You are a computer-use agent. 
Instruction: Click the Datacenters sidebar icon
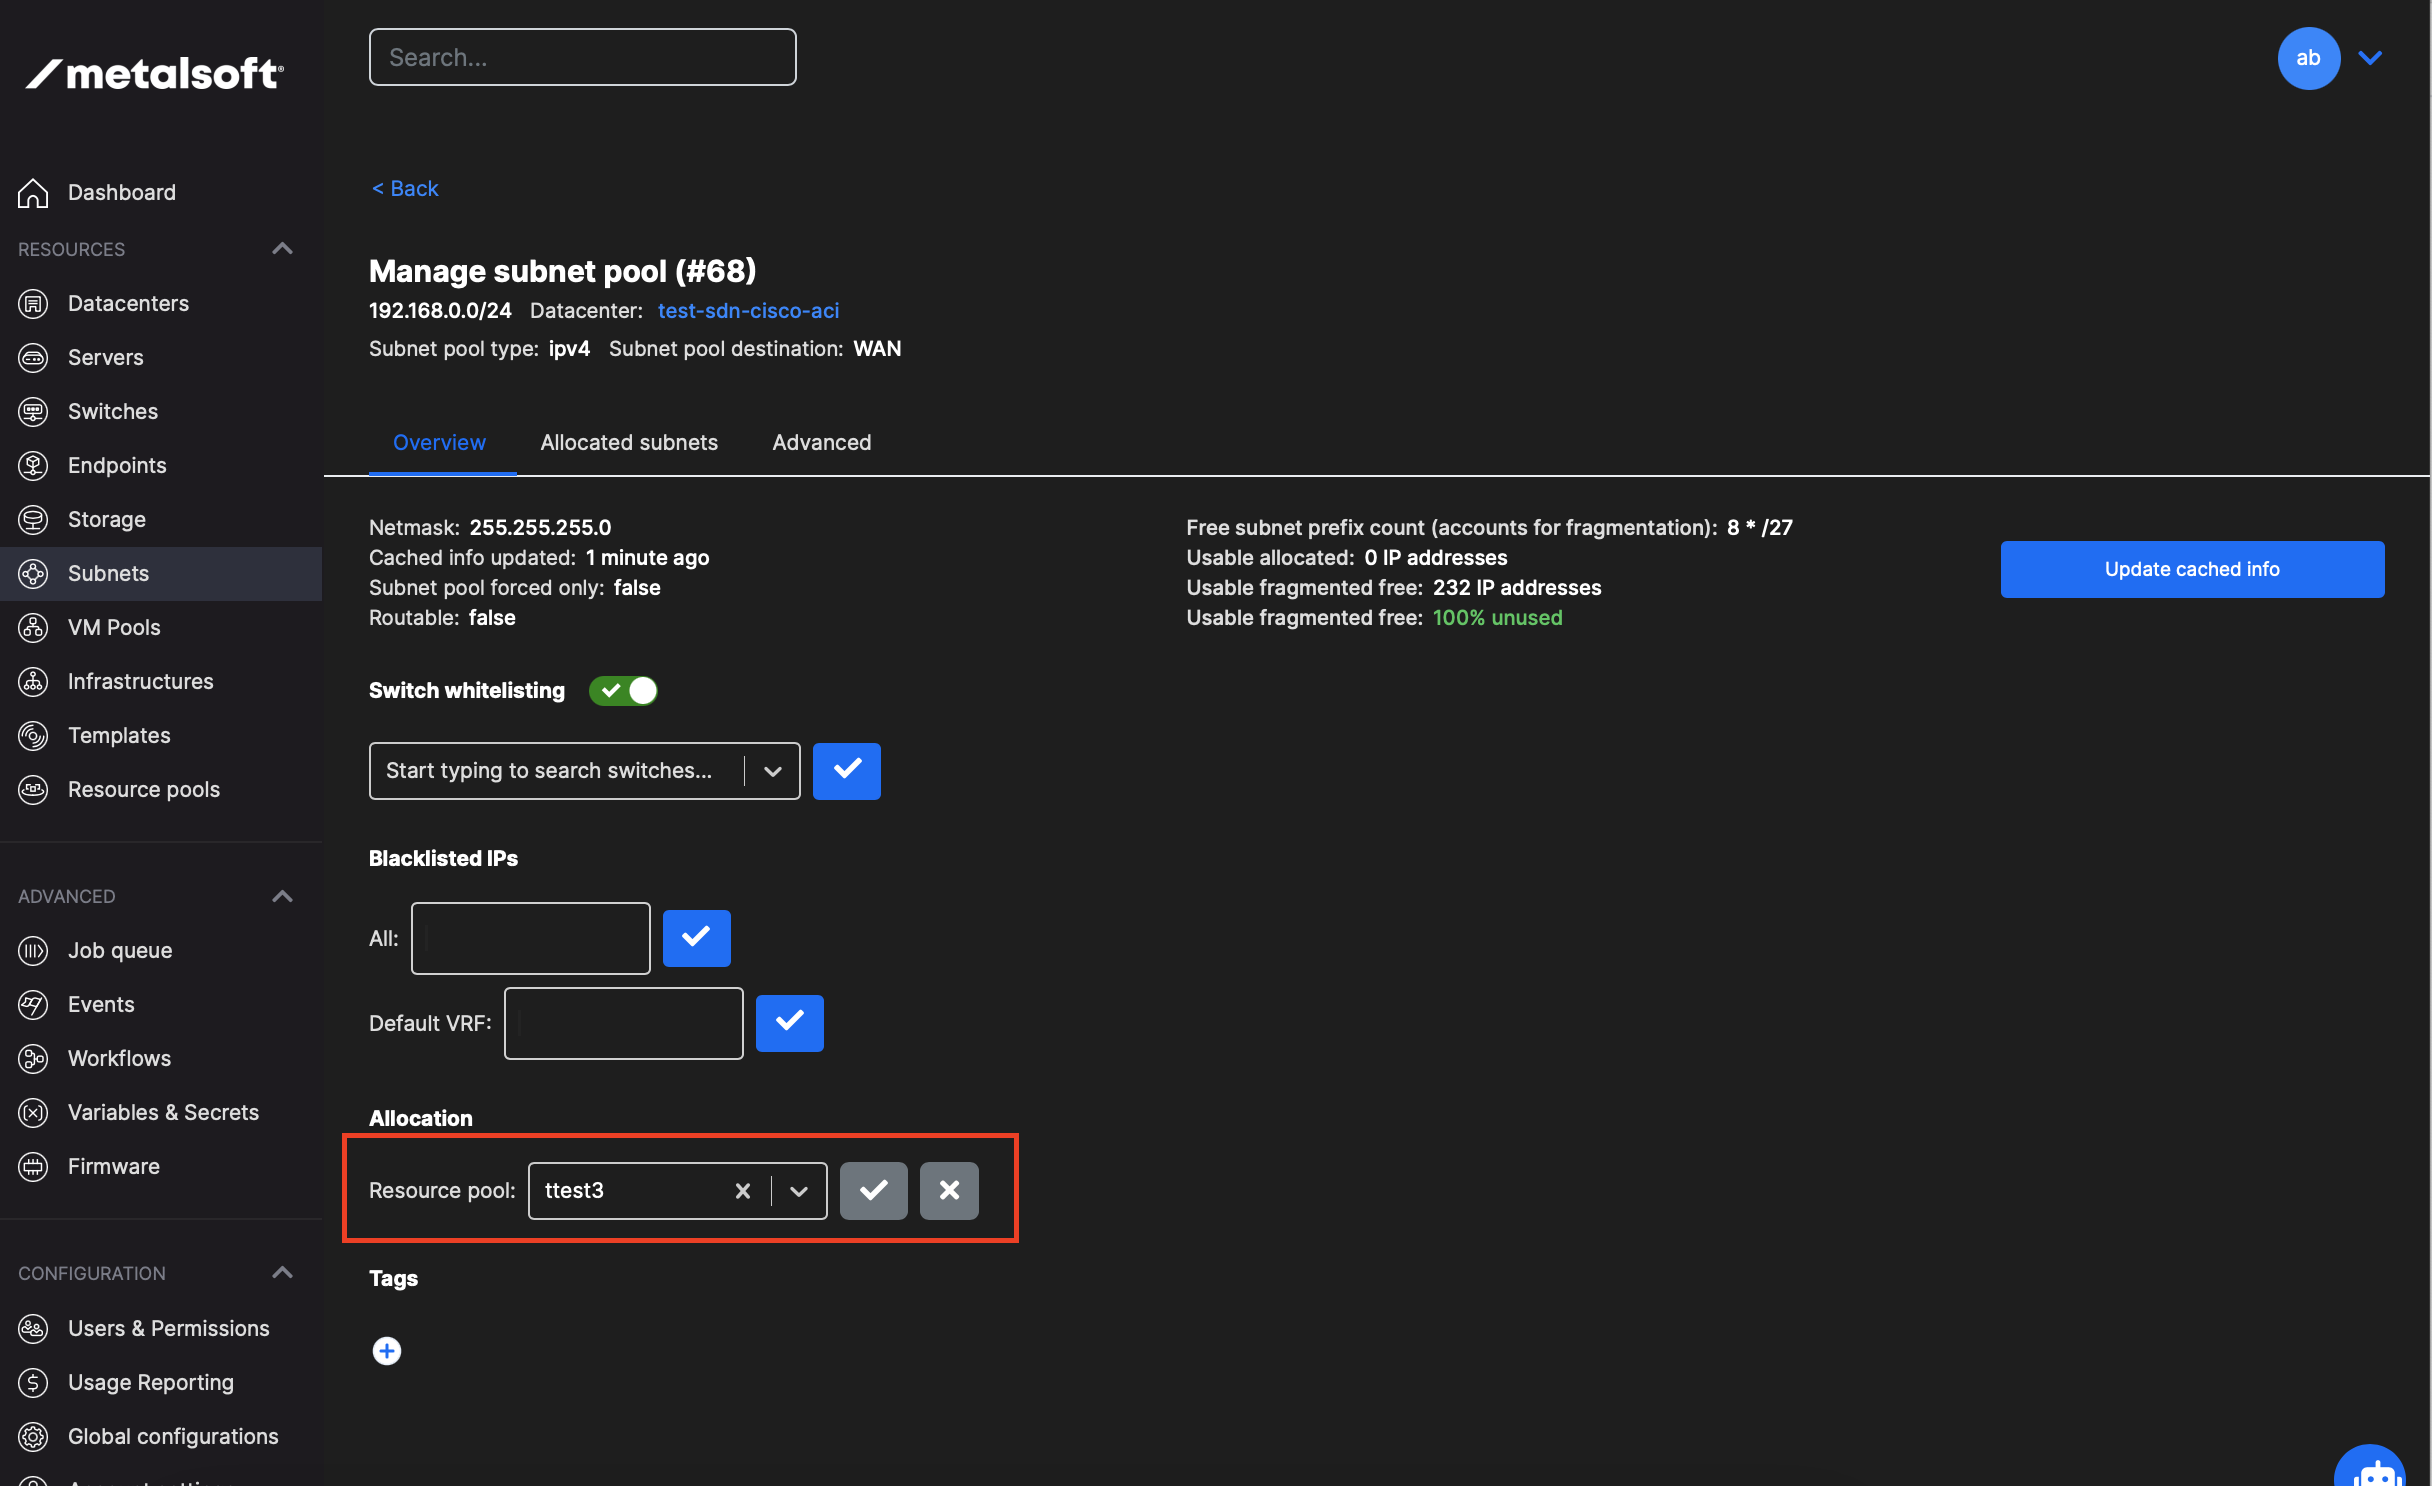33,304
